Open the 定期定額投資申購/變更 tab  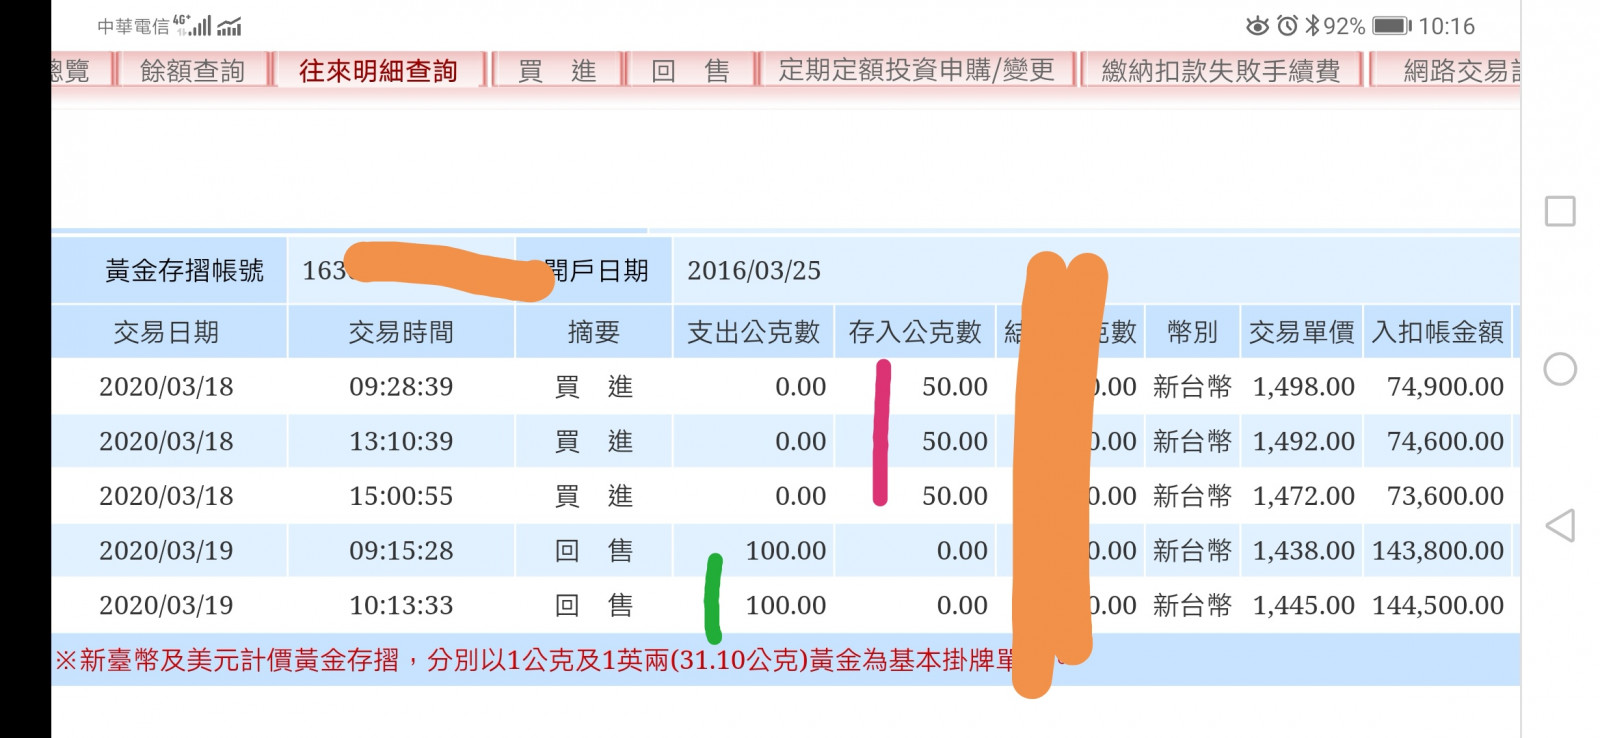[917, 71]
